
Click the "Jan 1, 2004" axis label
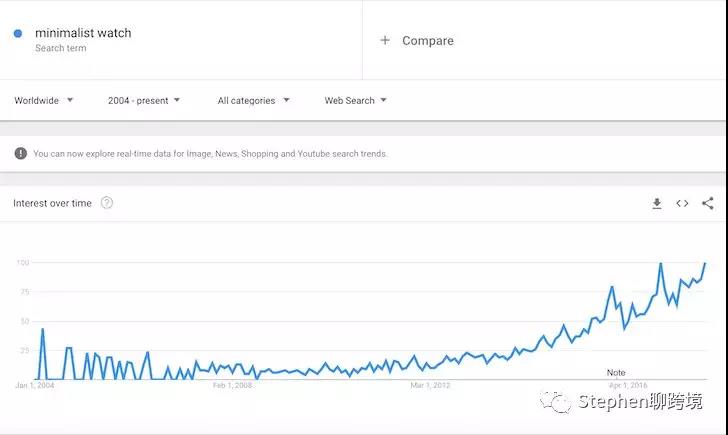tap(34, 384)
